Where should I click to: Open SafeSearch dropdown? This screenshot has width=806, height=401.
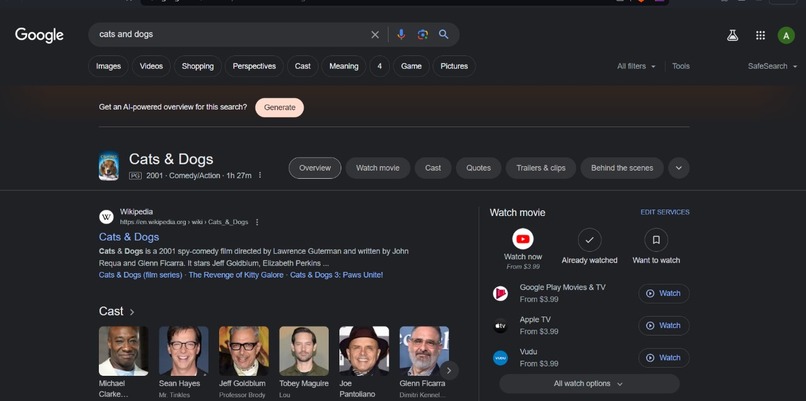pos(772,66)
